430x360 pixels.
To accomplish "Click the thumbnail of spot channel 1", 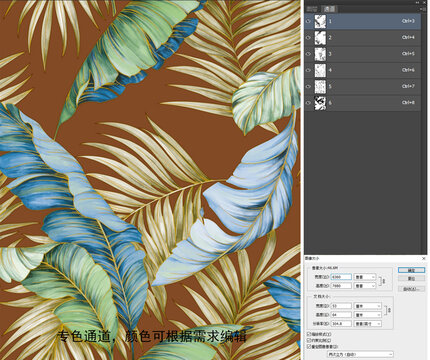I will pyautogui.click(x=320, y=21).
